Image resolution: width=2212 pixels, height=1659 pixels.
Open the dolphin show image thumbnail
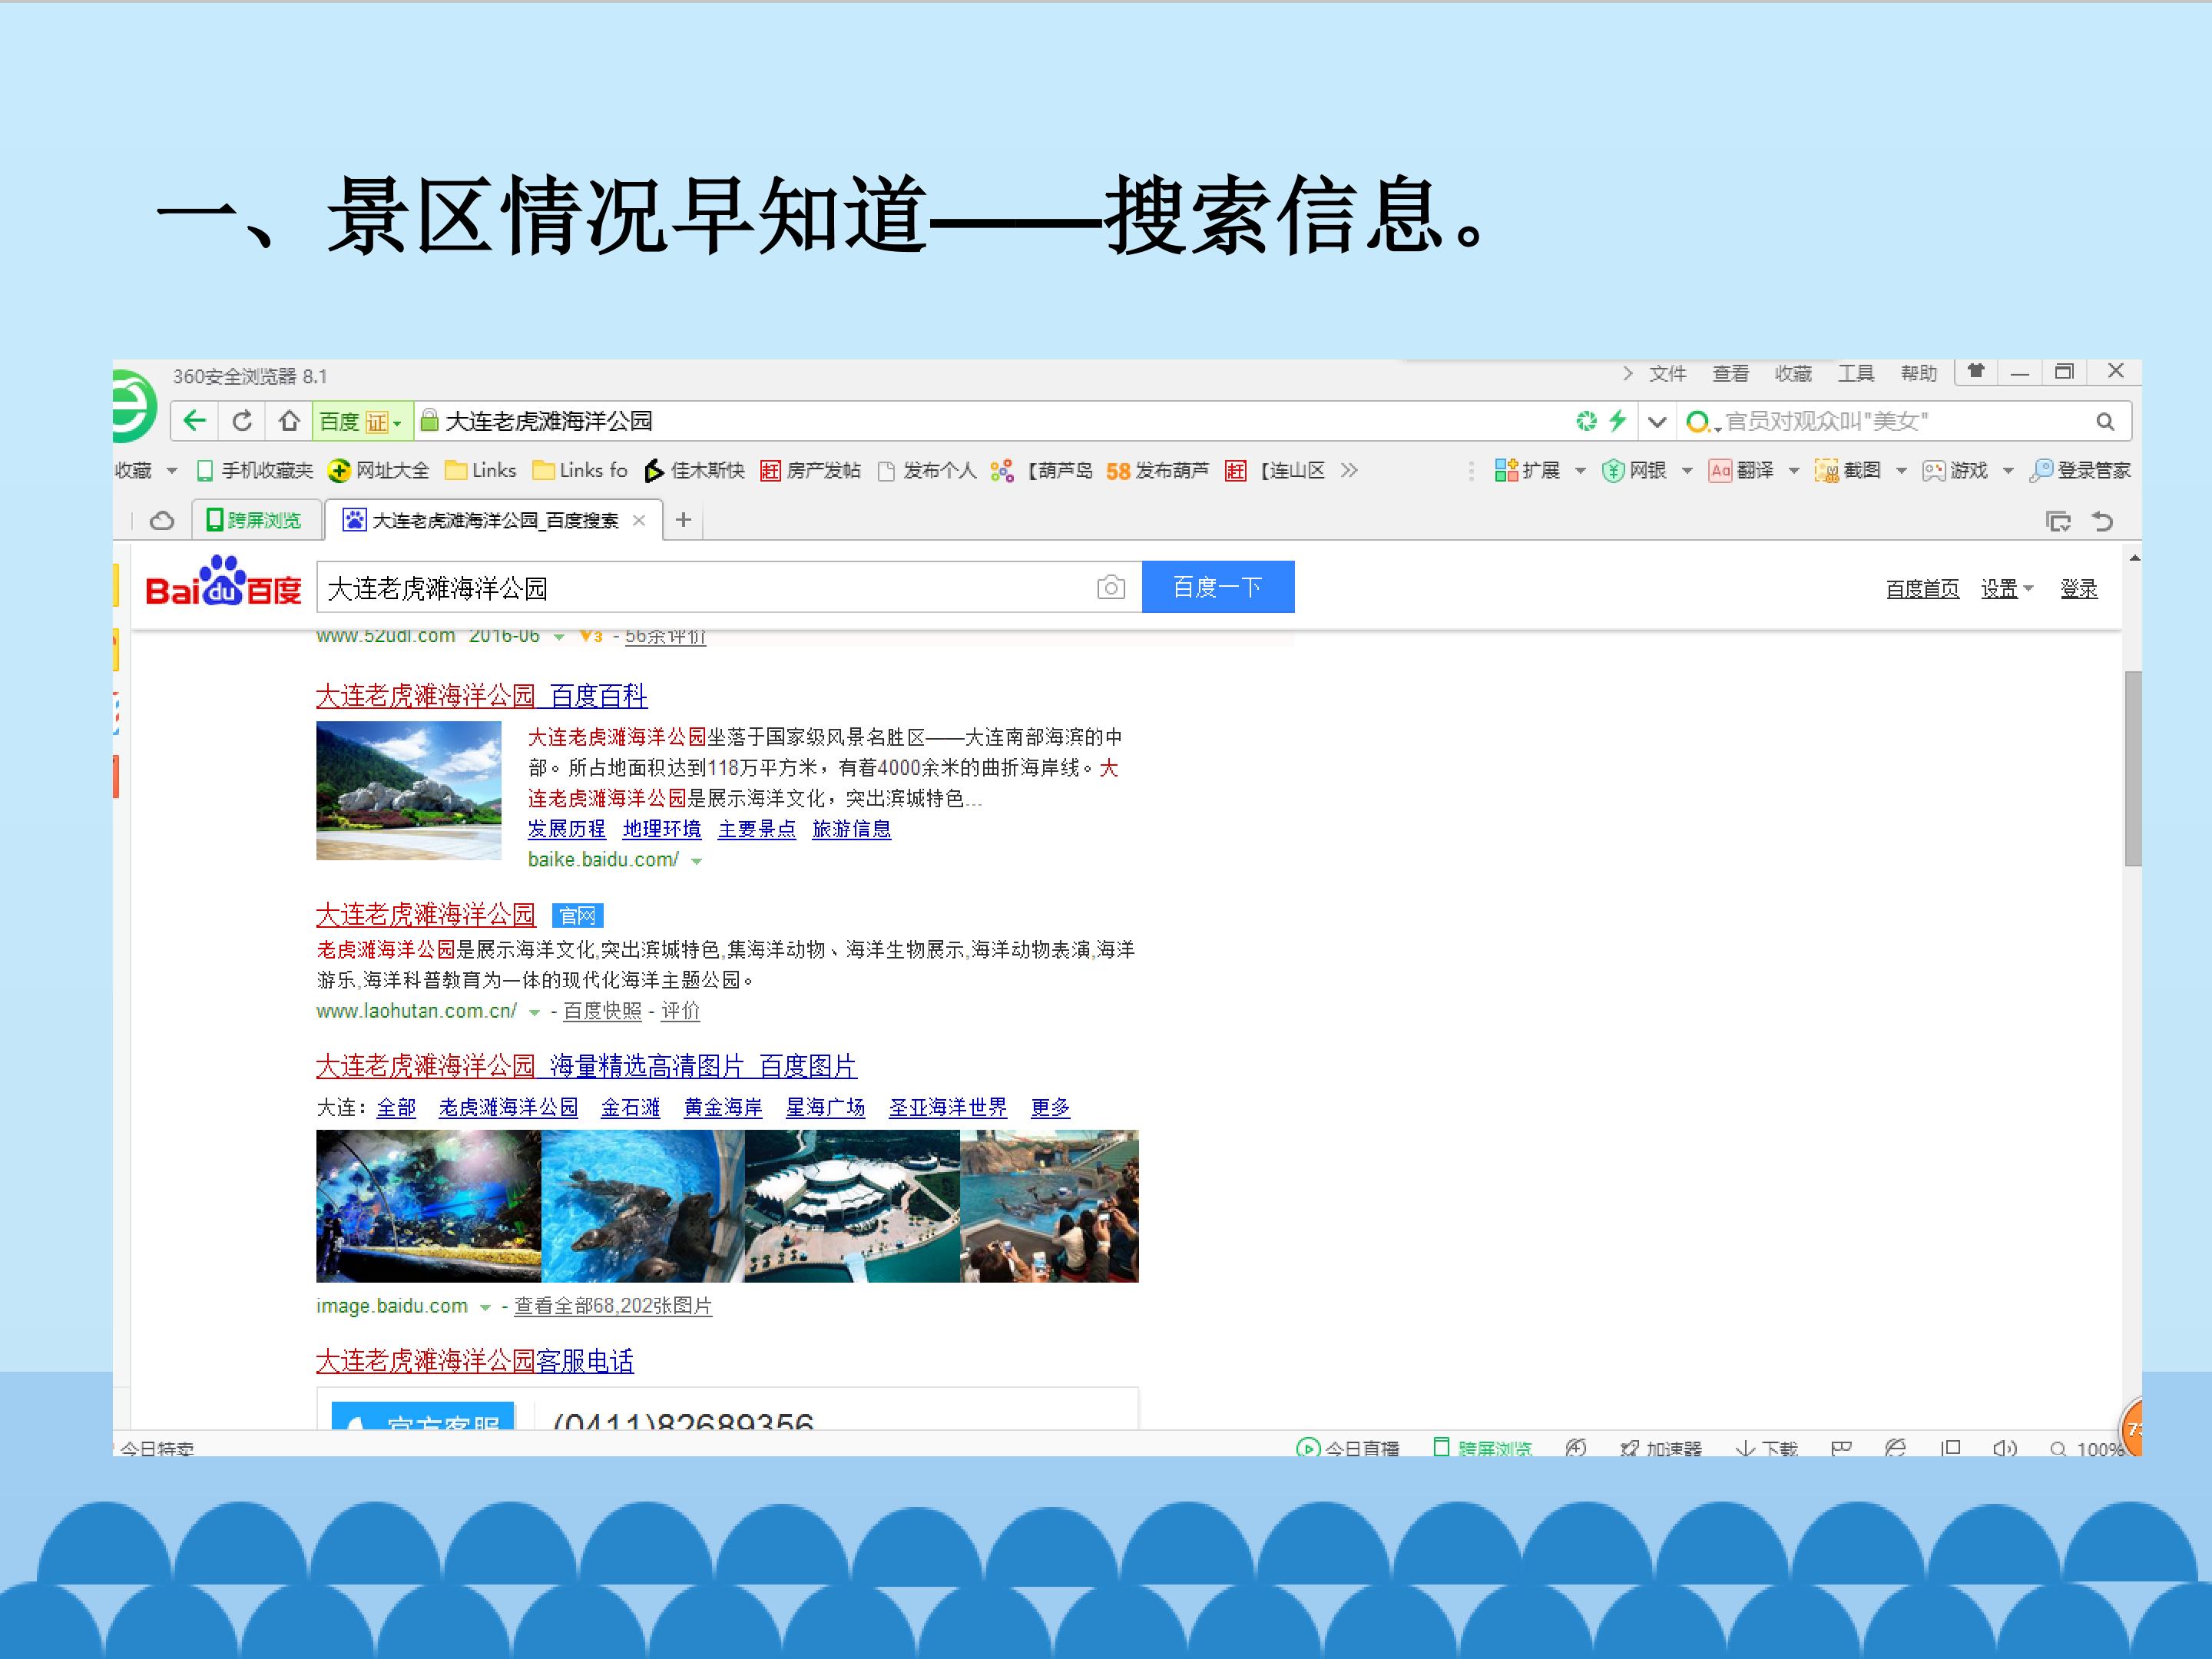1049,1206
